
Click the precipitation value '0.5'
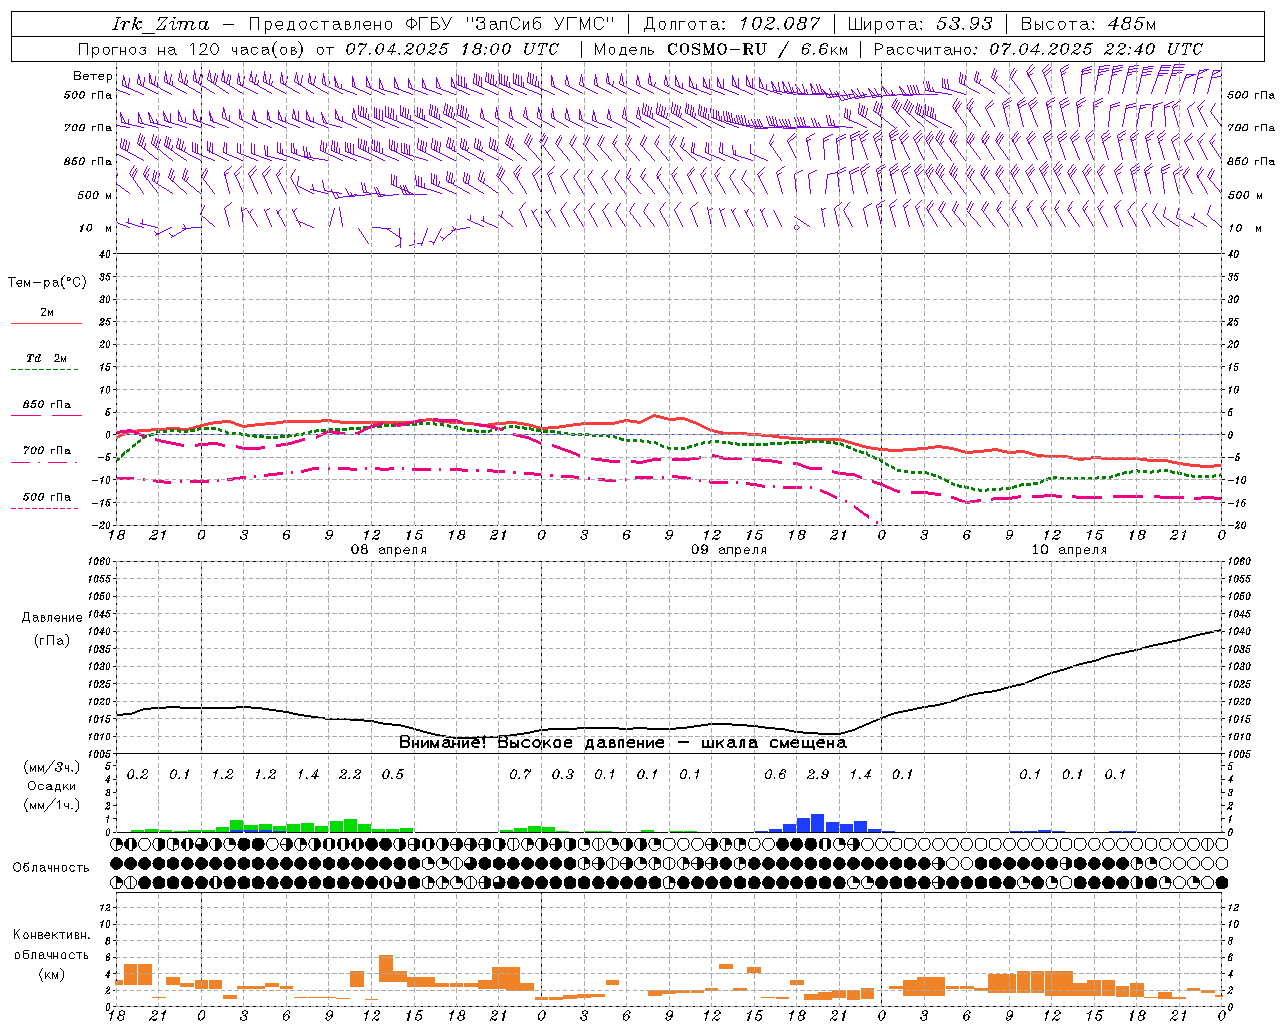click(x=393, y=774)
